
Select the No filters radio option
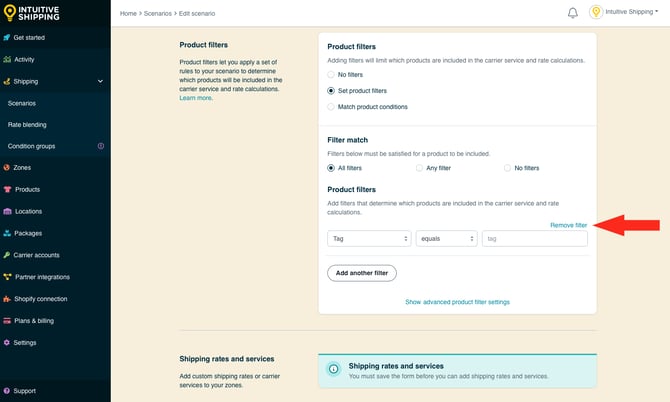tap(332, 75)
